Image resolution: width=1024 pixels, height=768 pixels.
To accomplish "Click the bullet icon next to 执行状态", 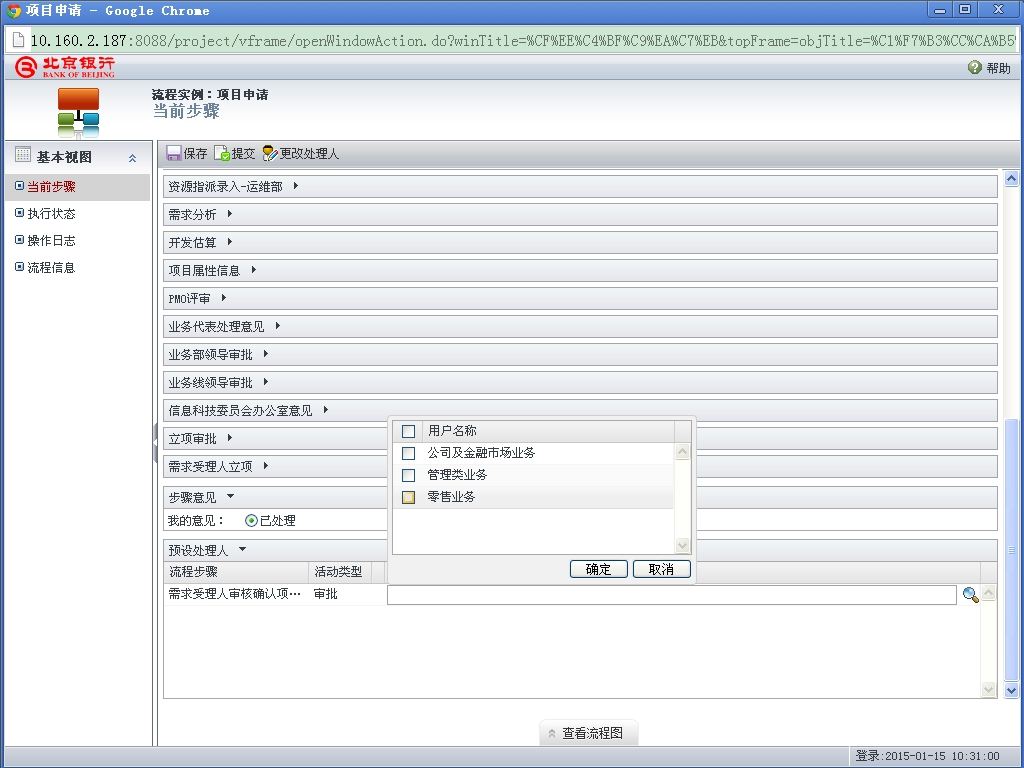I will pyautogui.click(x=20, y=213).
